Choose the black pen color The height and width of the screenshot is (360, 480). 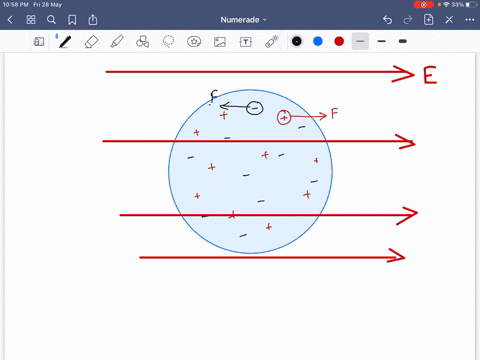[x=297, y=41]
